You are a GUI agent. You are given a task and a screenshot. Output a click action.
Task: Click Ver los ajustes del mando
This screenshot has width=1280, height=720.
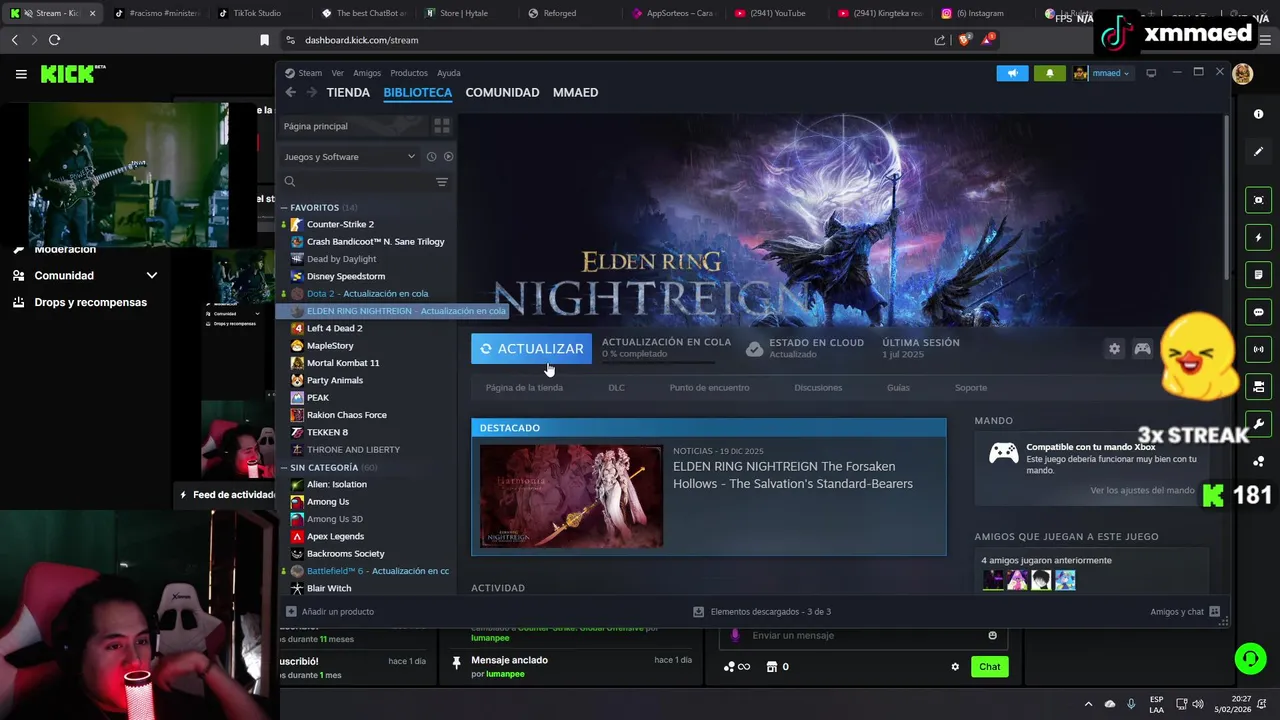coord(1142,490)
